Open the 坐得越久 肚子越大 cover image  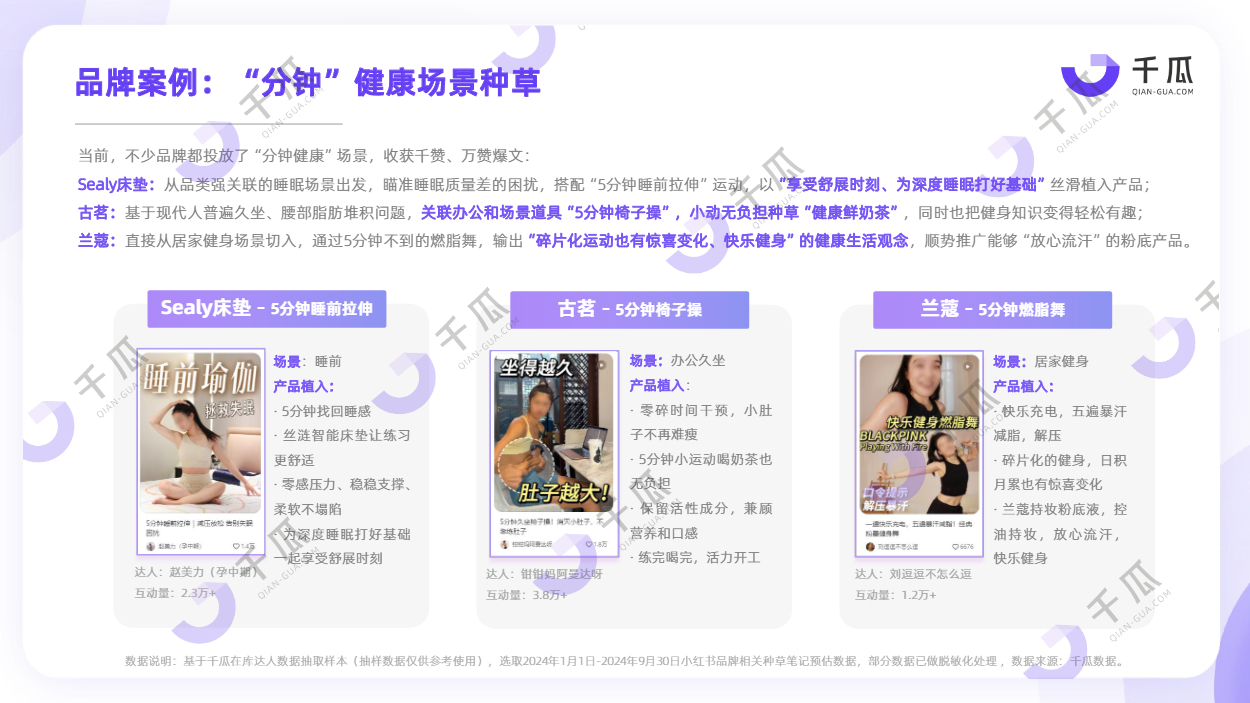(554, 433)
